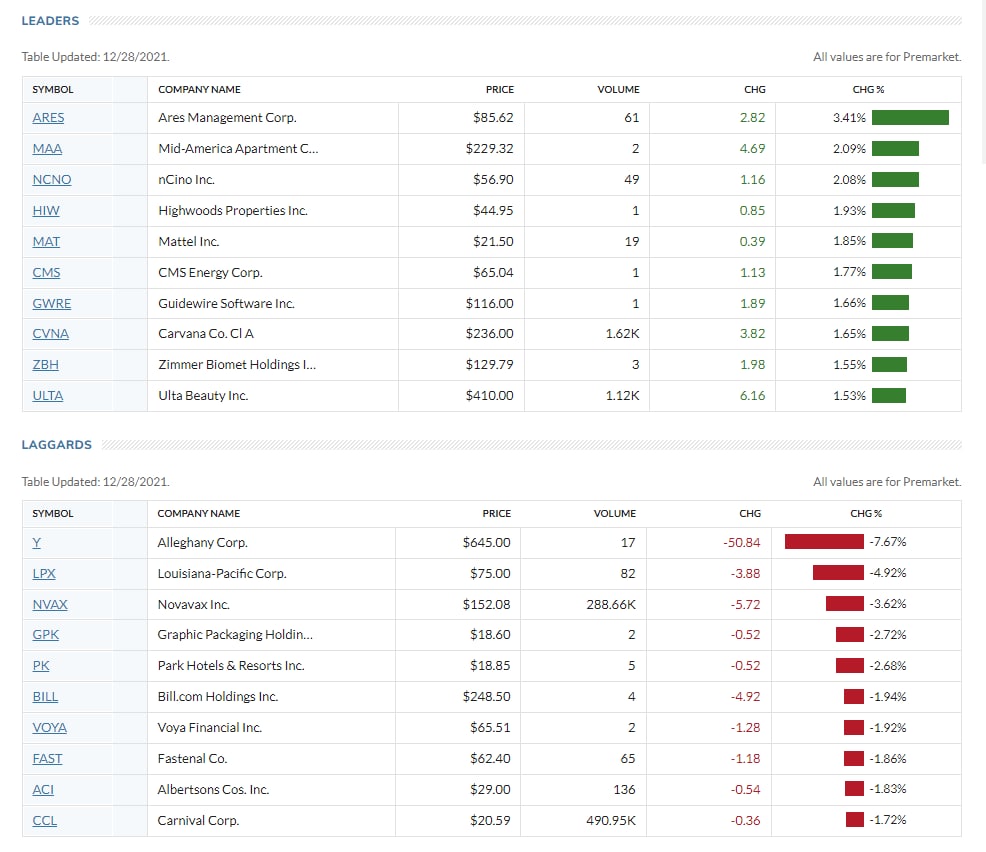Click company name Albertsons Cos. Inc.
Screen dimensions: 986x852
(213, 789)
